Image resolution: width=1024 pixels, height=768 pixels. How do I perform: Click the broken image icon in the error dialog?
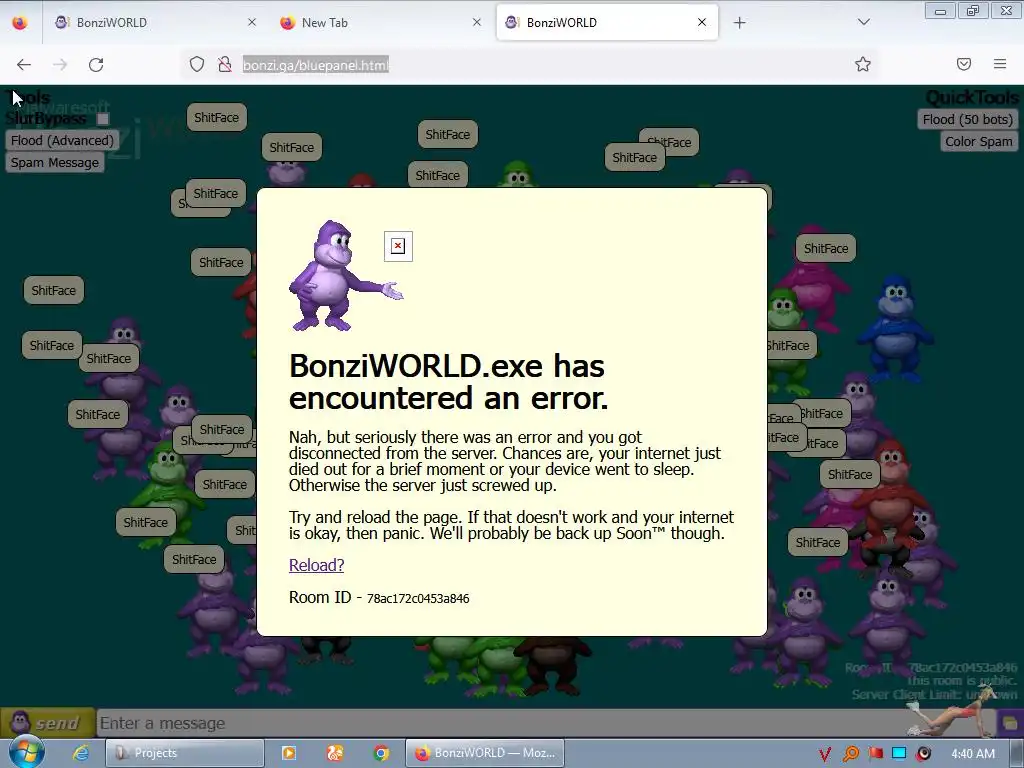(398, 246)
